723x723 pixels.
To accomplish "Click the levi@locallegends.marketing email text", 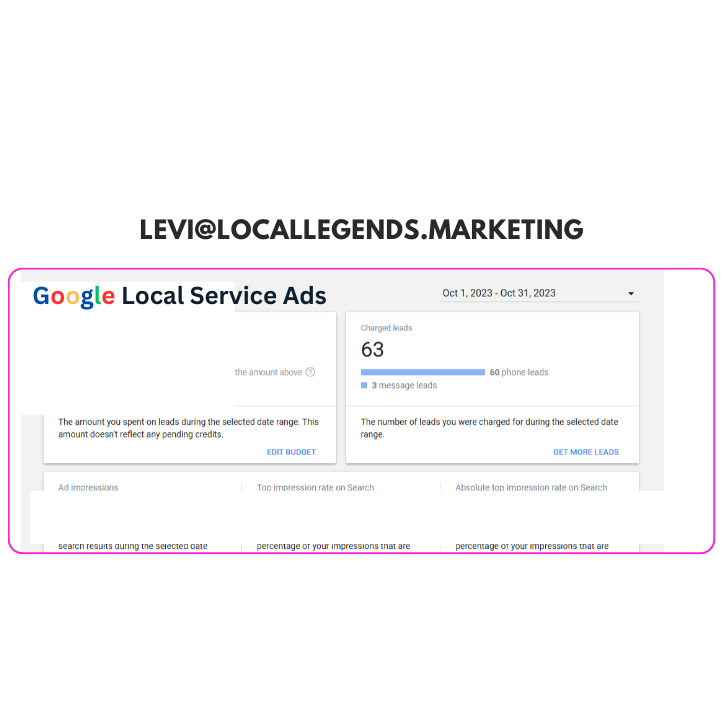I will pos(362,230).
